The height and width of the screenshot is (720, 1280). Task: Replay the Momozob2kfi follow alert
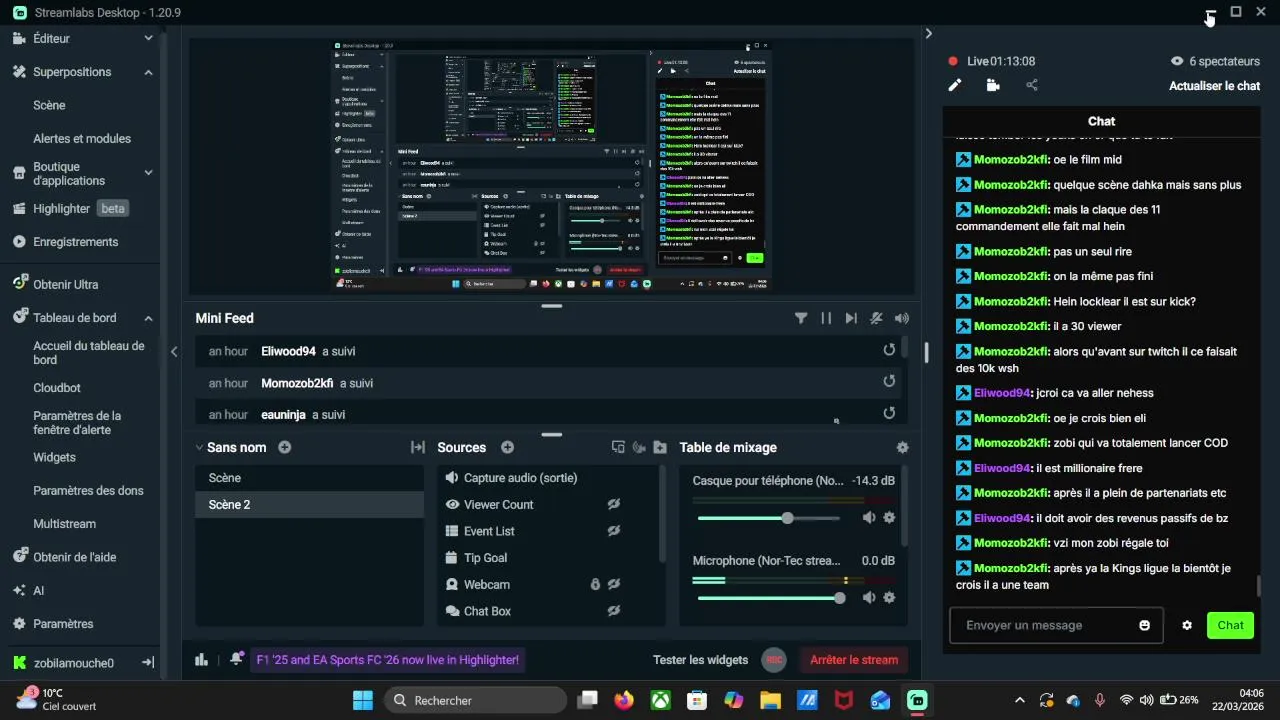pos(889,381)
